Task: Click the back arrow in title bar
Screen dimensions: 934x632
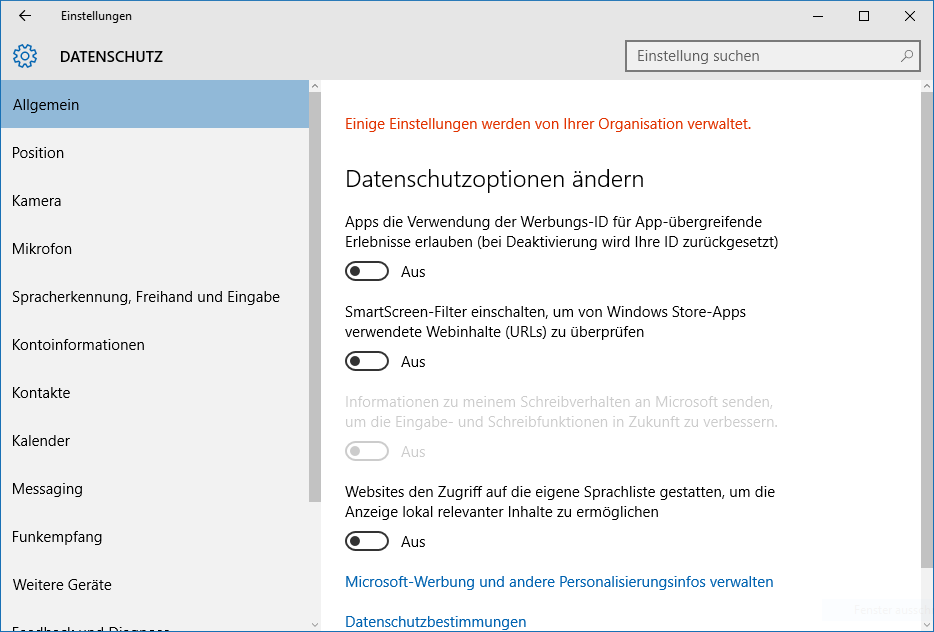Action: pyautogui.click(x=25, y=16)
